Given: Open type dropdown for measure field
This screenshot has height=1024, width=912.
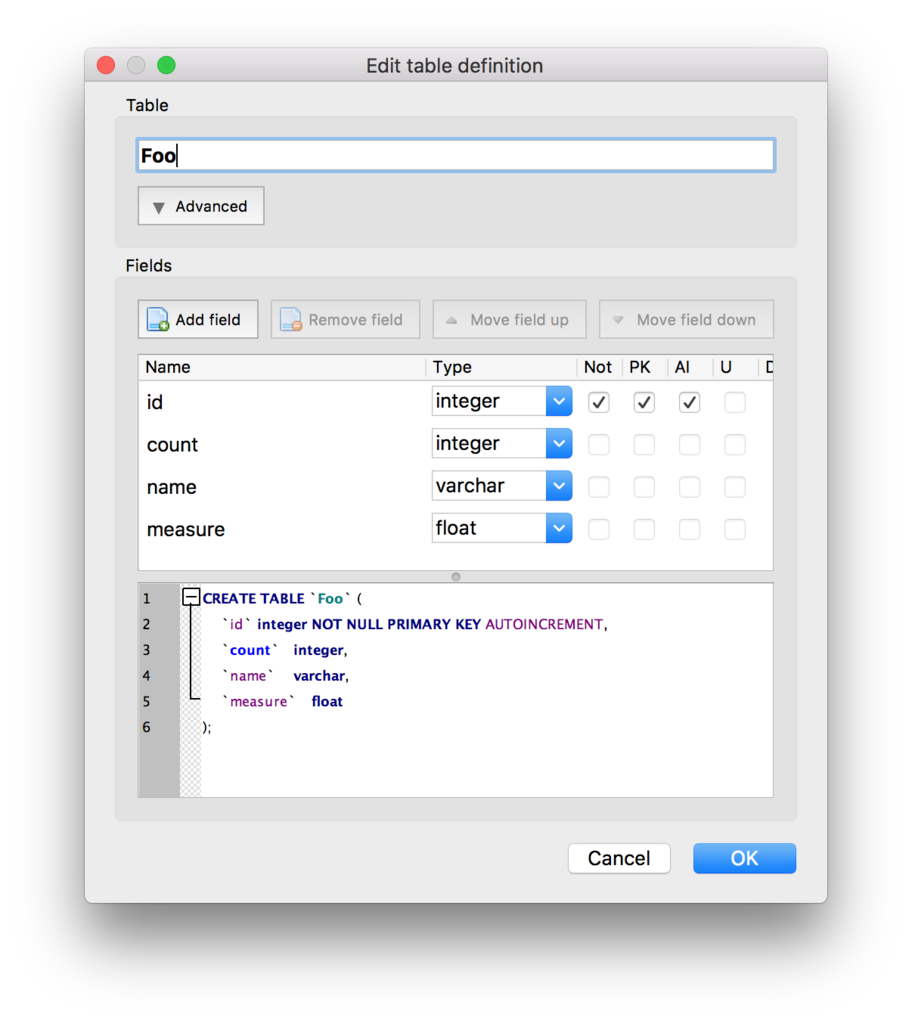Looking at the screenshot, I should [x=559, y=528].
